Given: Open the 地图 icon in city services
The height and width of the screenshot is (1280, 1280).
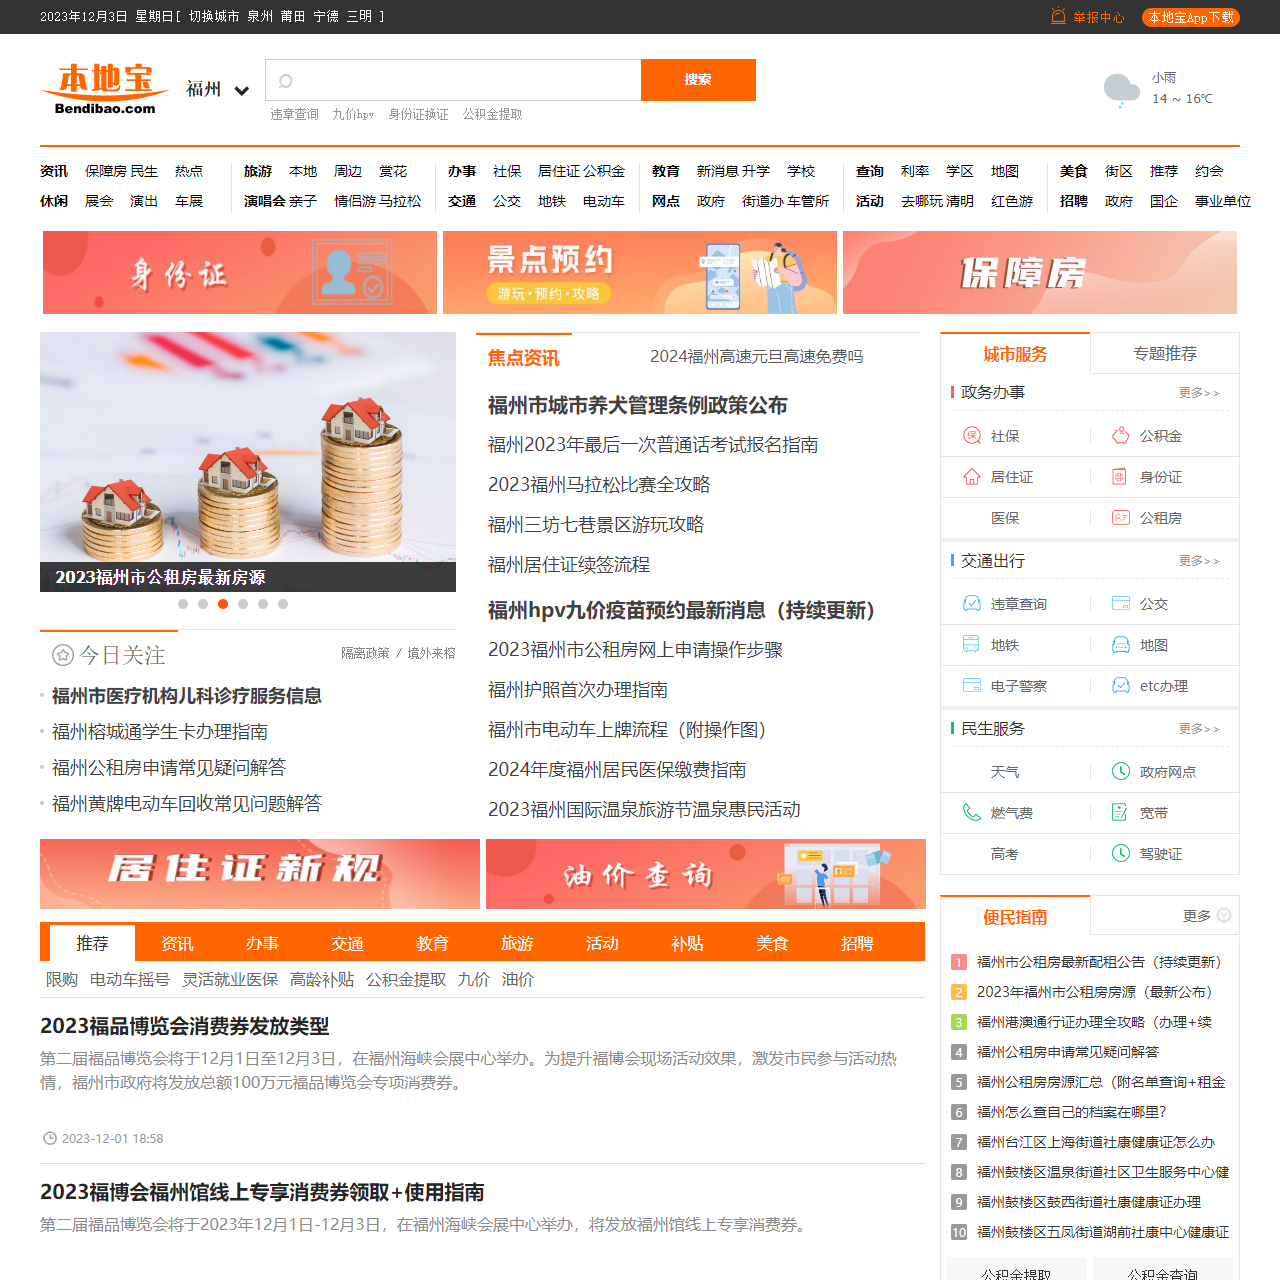Looking at the screenshot, I should [1121, 645].
